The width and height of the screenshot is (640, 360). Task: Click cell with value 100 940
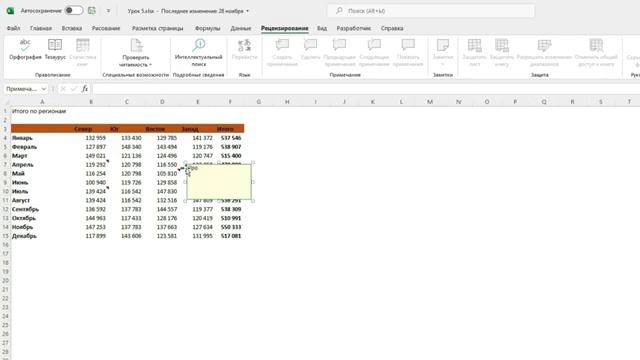pos(96,182)
